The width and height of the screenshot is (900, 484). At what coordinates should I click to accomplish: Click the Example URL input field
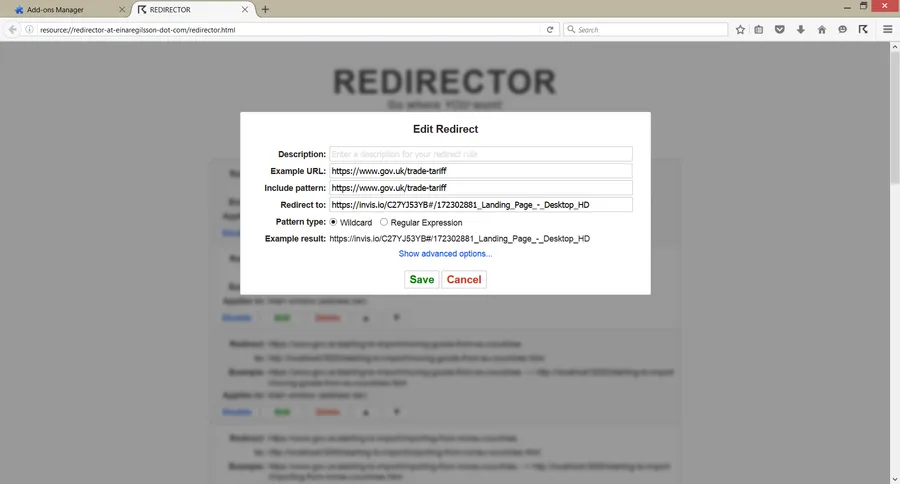point(481,171)
